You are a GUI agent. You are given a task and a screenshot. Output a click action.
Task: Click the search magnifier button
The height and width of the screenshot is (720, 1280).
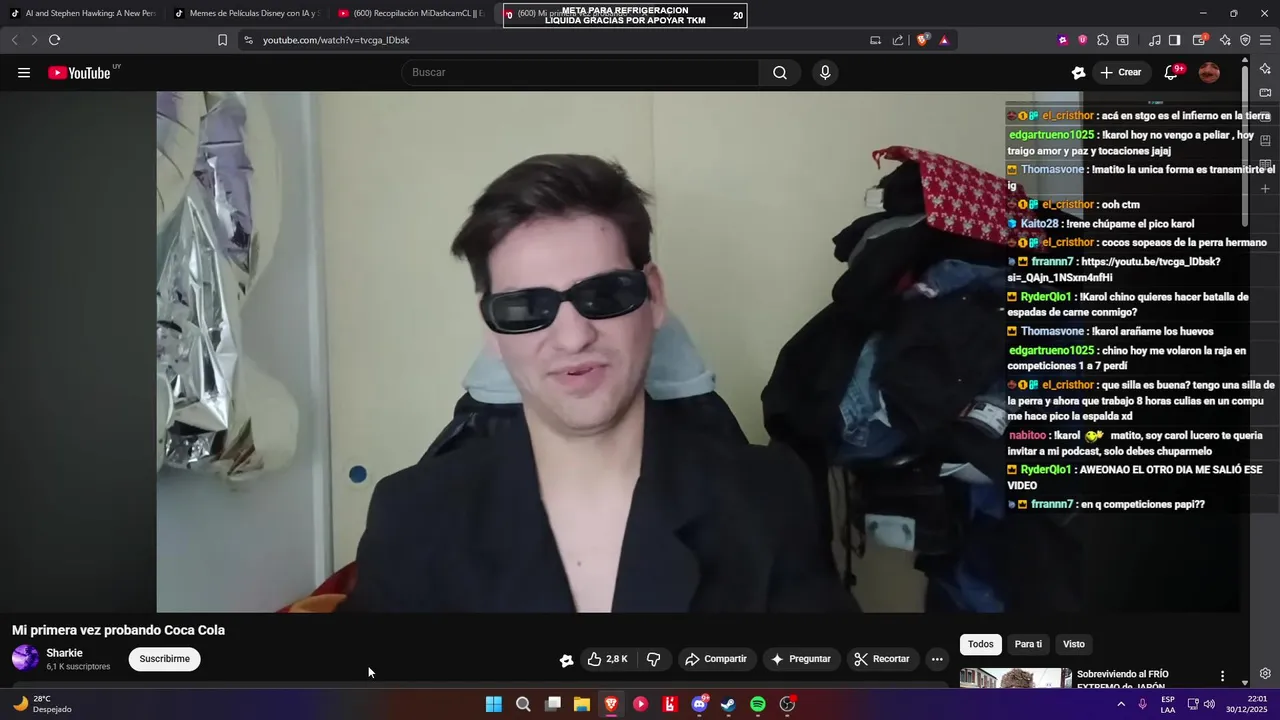click(x=780, y=72)
